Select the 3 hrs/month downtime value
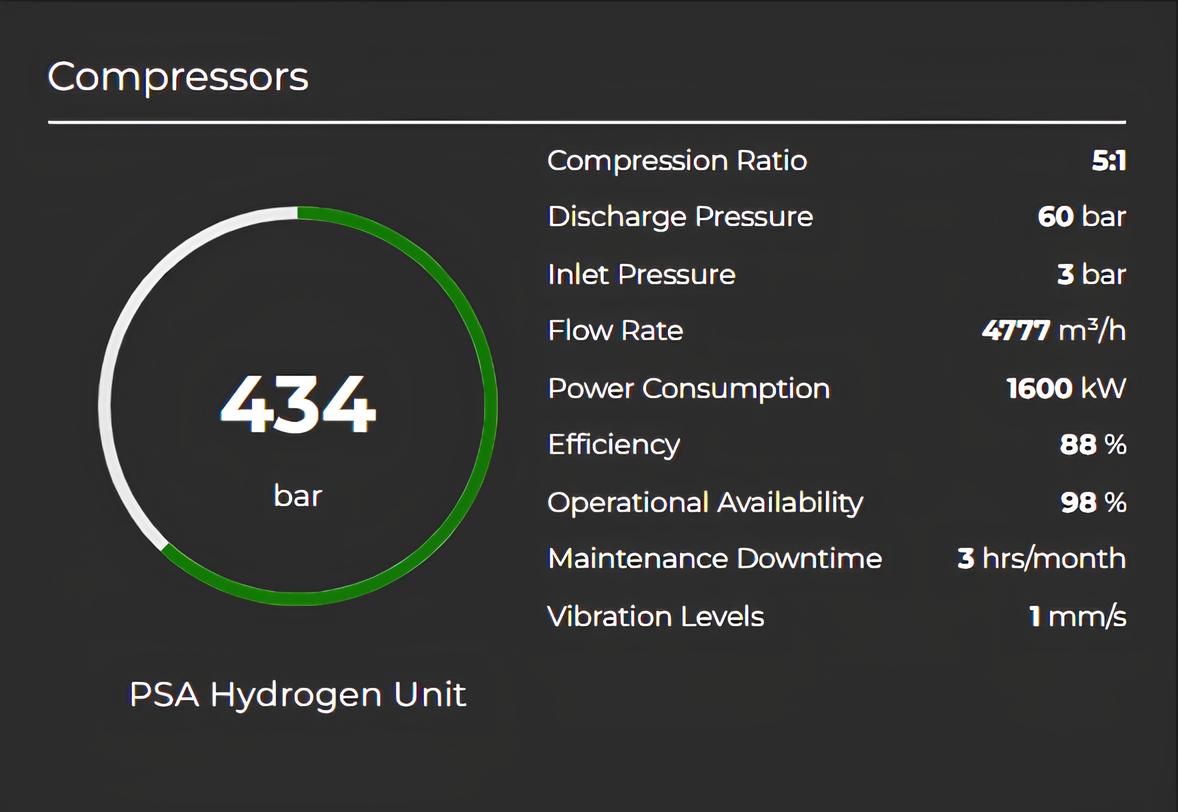 pyautogui.click(x=1042, y=559)
